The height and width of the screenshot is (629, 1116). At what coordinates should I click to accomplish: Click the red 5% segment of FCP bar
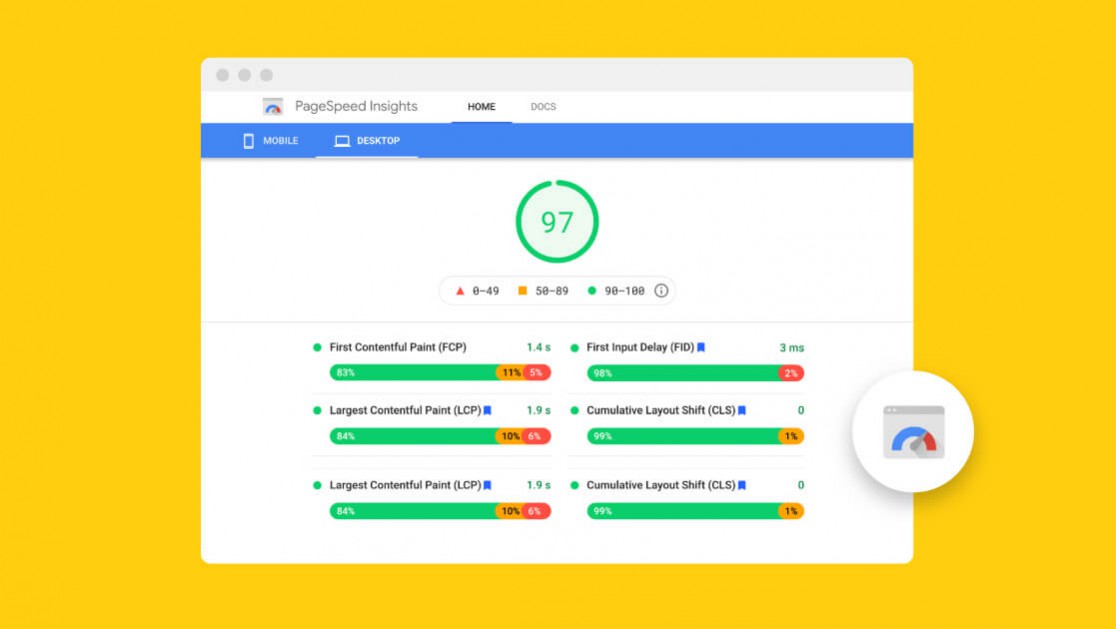537,372
